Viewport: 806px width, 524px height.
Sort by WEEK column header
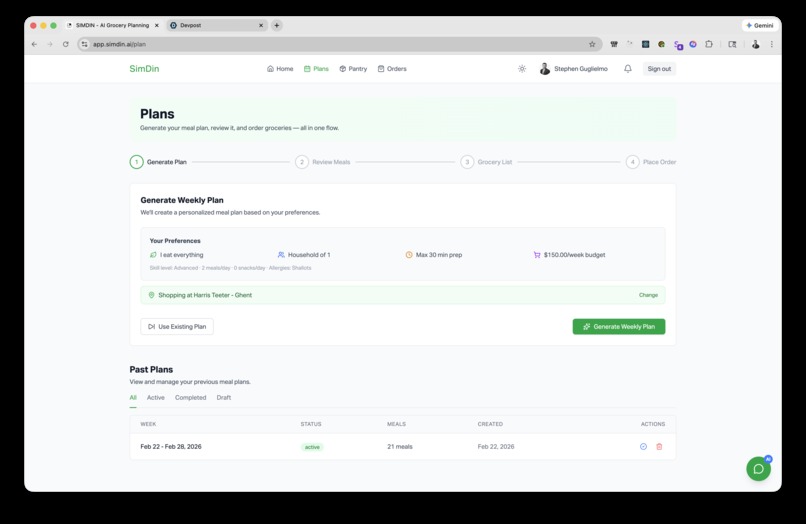[148, 424]
